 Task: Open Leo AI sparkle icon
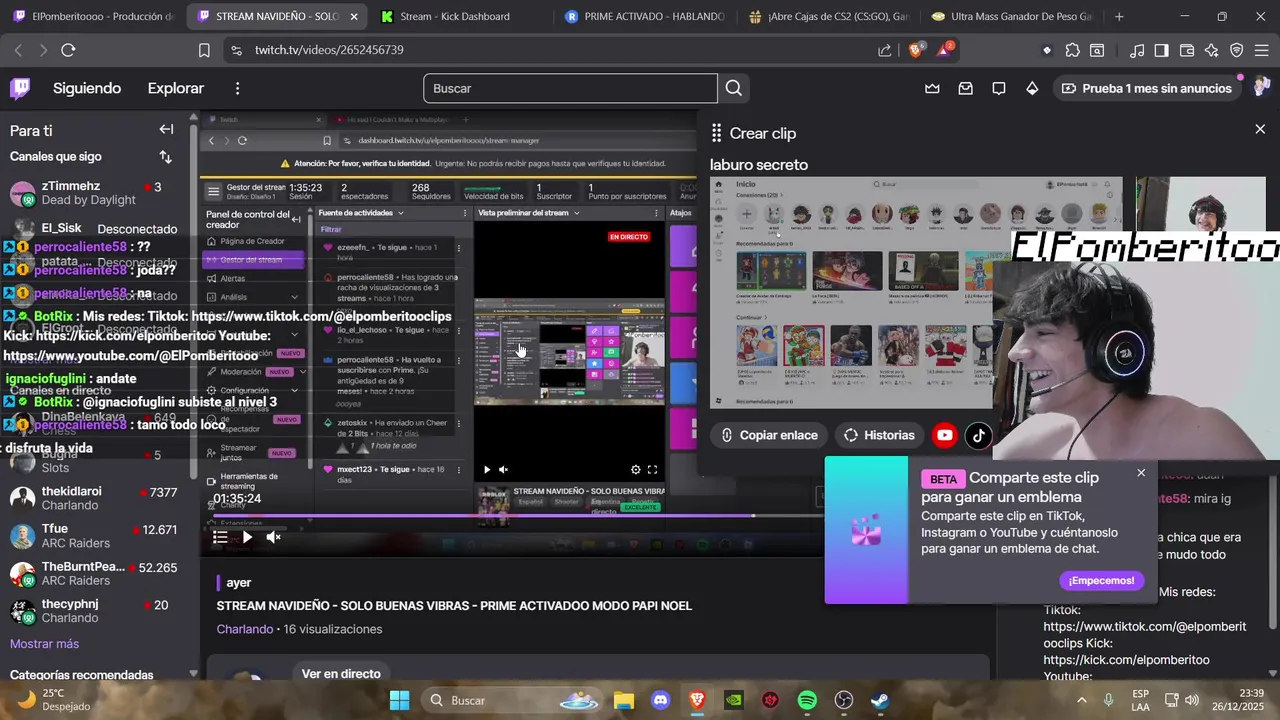coord(1211,50)
